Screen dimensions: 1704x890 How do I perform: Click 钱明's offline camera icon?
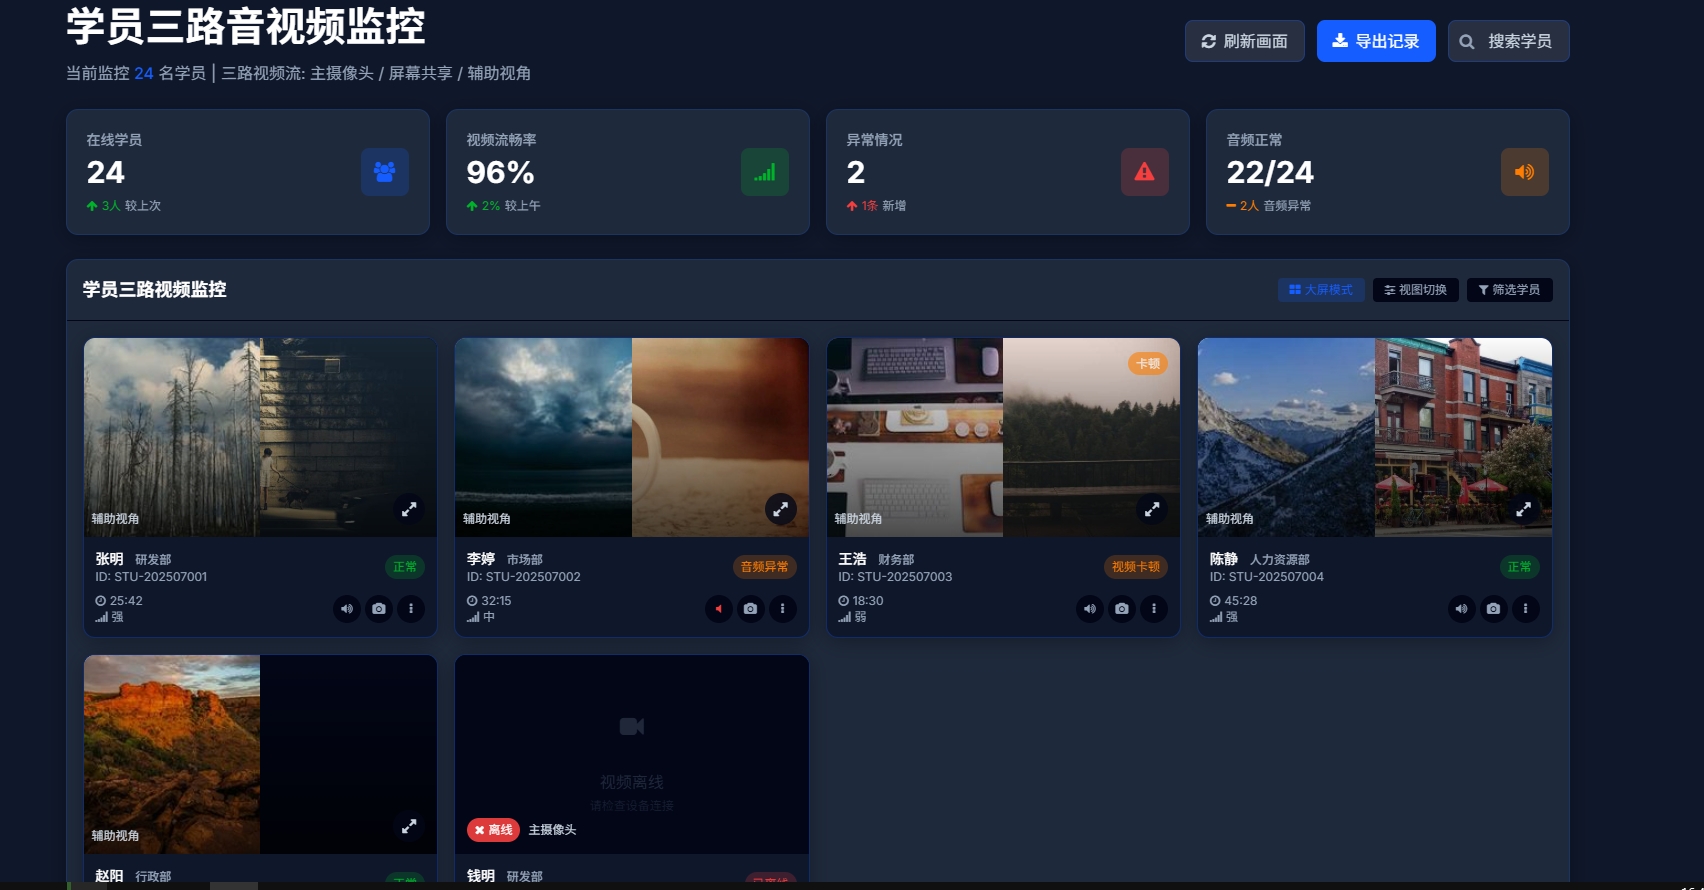coord(632,726)
